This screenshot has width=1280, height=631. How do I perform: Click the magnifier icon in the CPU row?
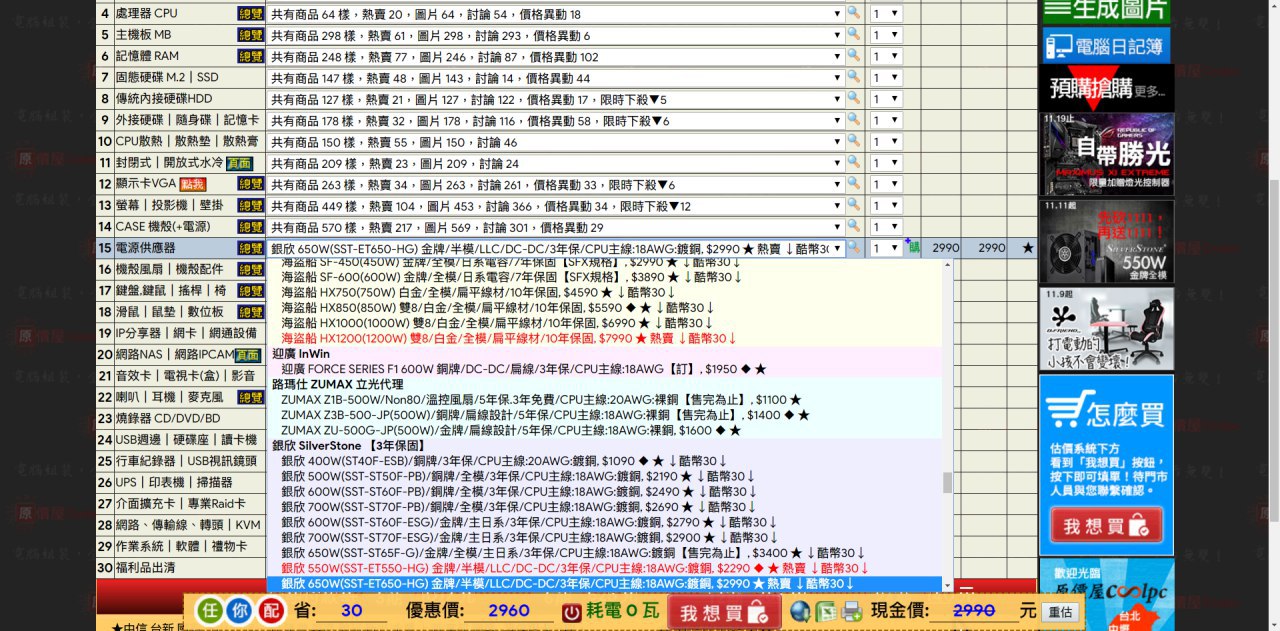pos(853,13)
